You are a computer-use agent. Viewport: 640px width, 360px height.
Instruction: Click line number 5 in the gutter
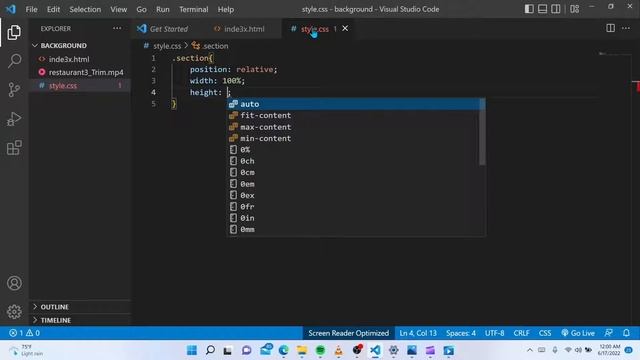pos(153,104)
